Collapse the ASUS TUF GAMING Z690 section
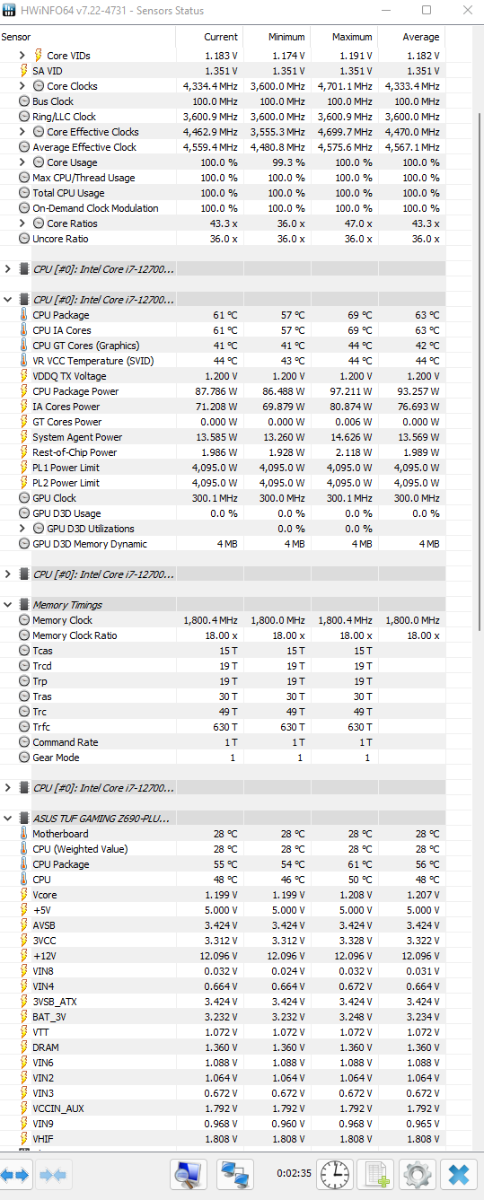The image size is (484, 1200). pos(9,818)
